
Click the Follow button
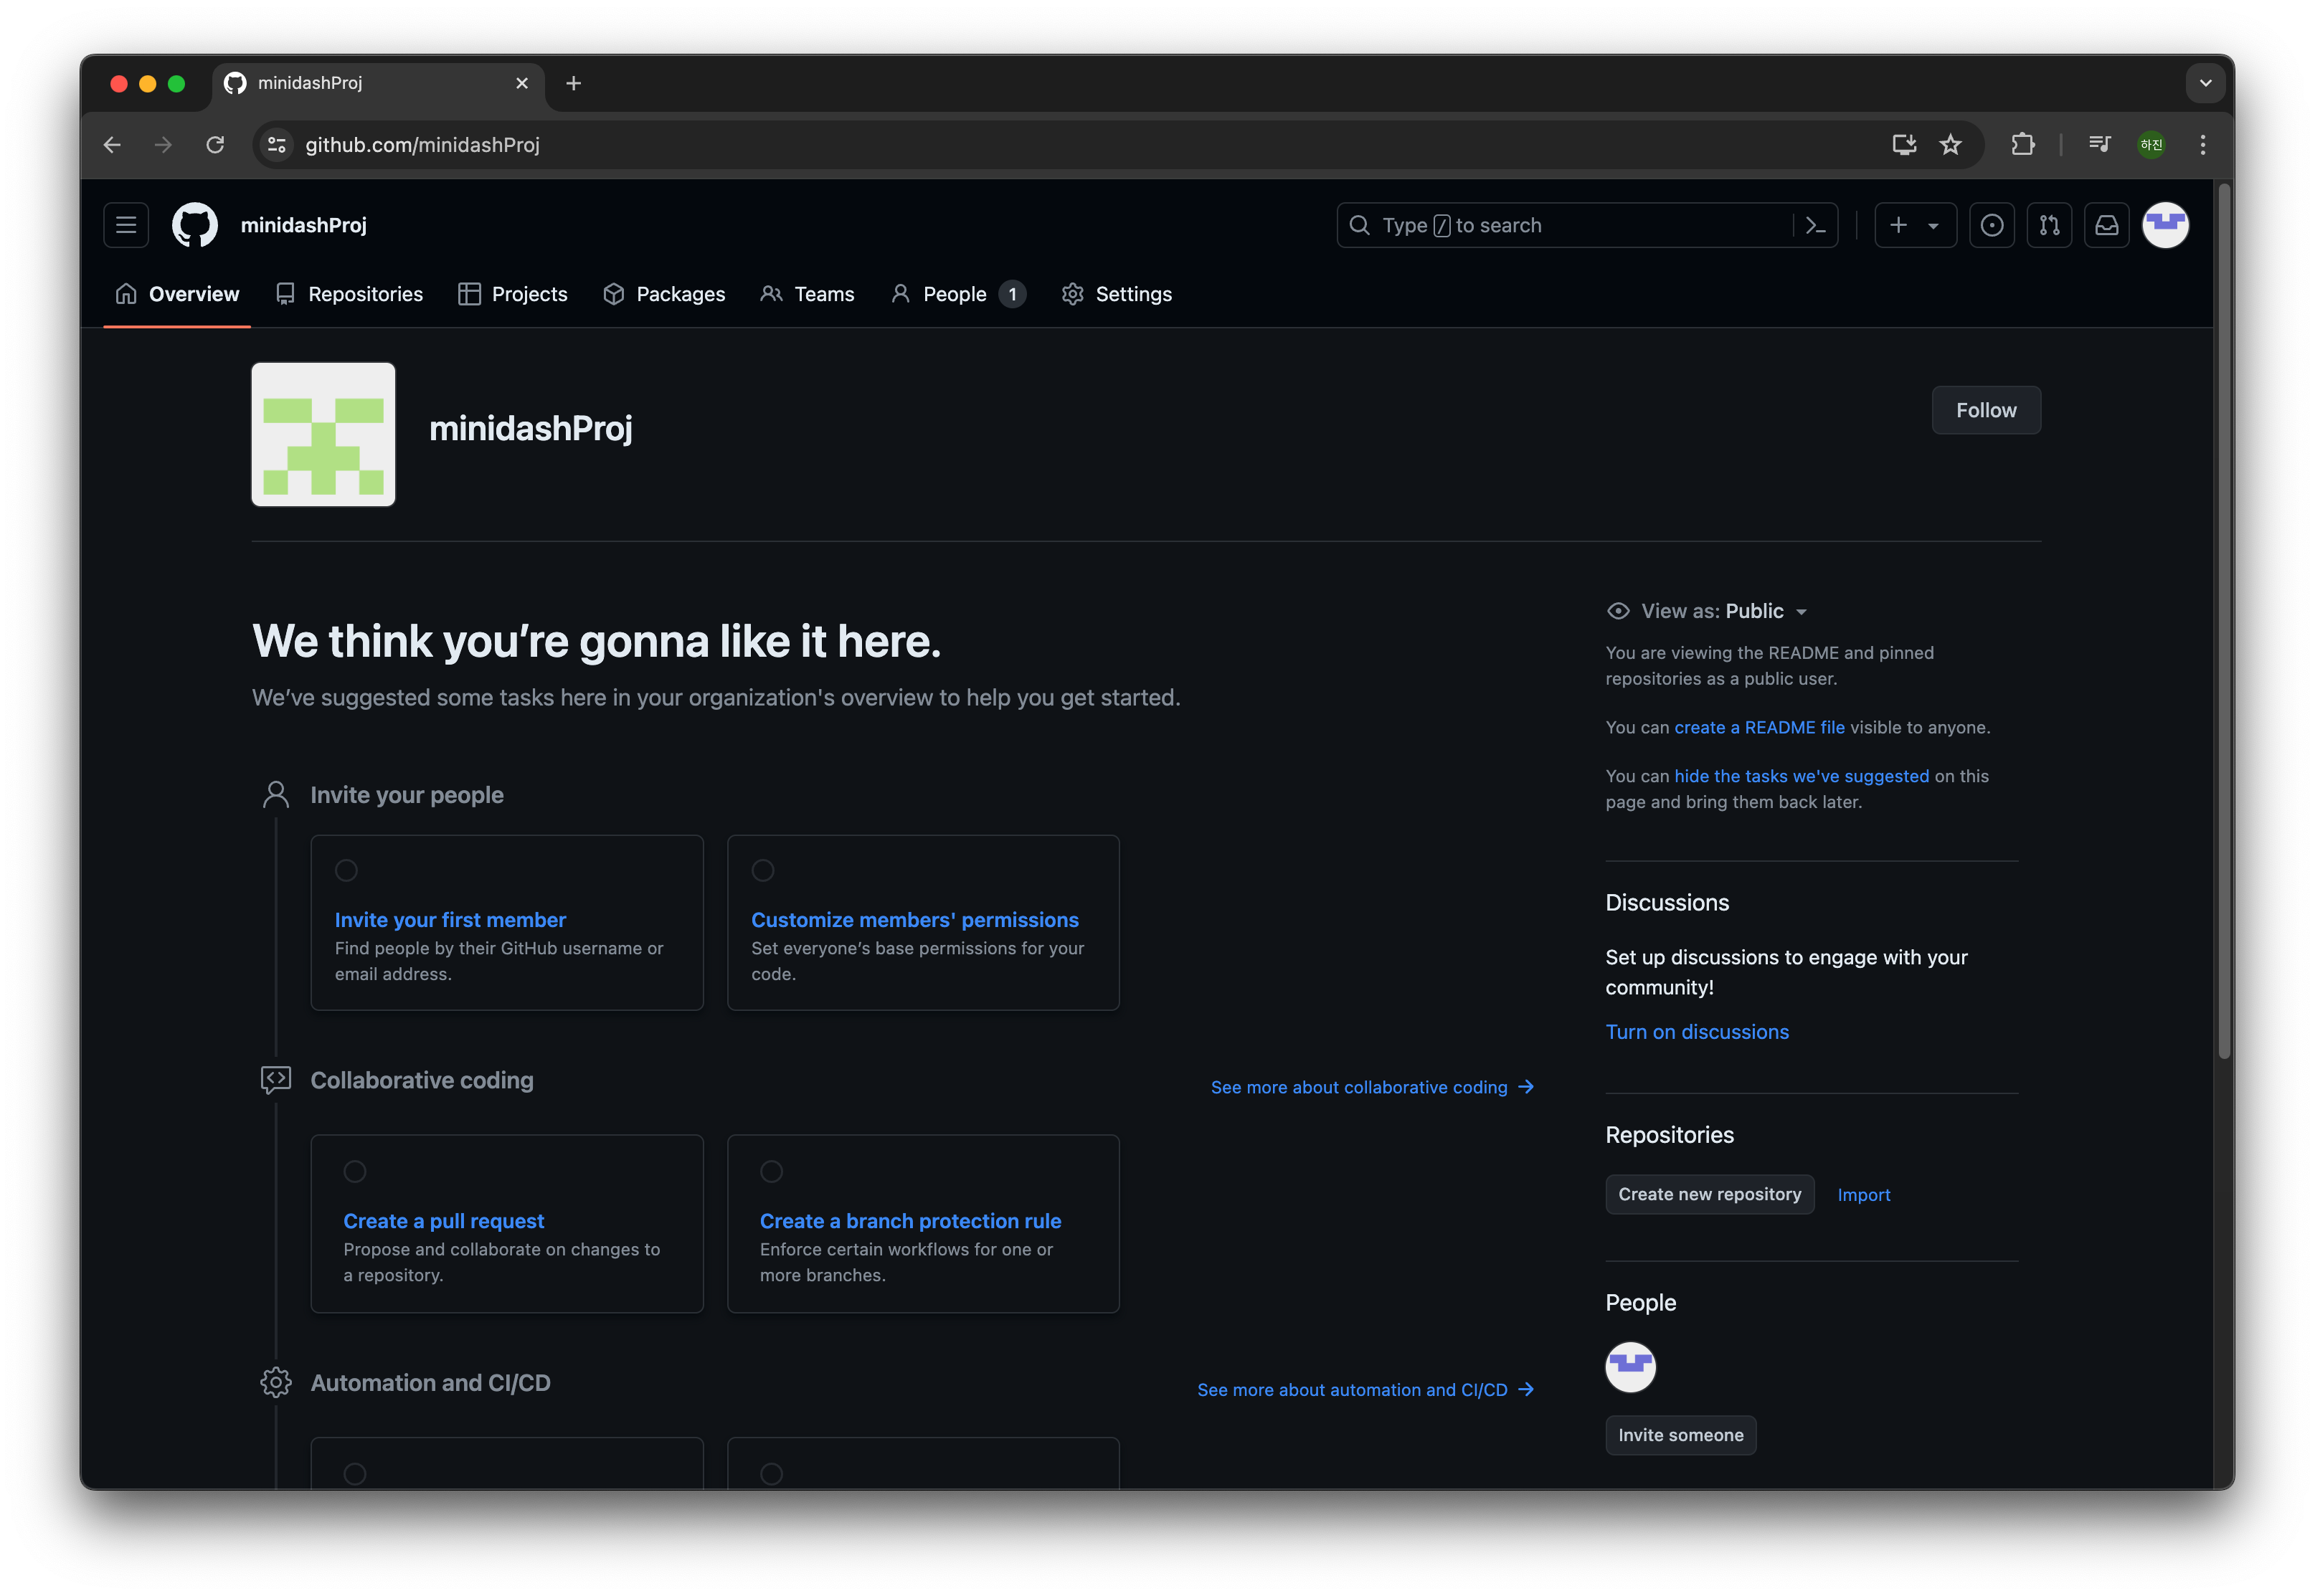coord(1985,410)
